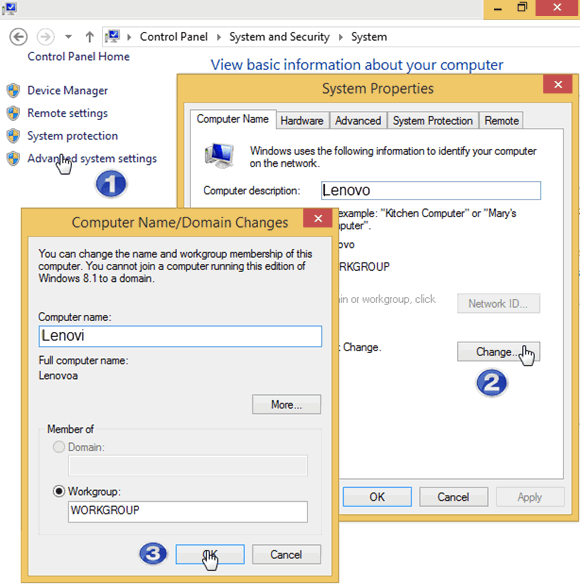Open Control Panel breadcrumb
The height and width of the screenshot is (585, 580).
pyautogui.click(x=174, y=37)
